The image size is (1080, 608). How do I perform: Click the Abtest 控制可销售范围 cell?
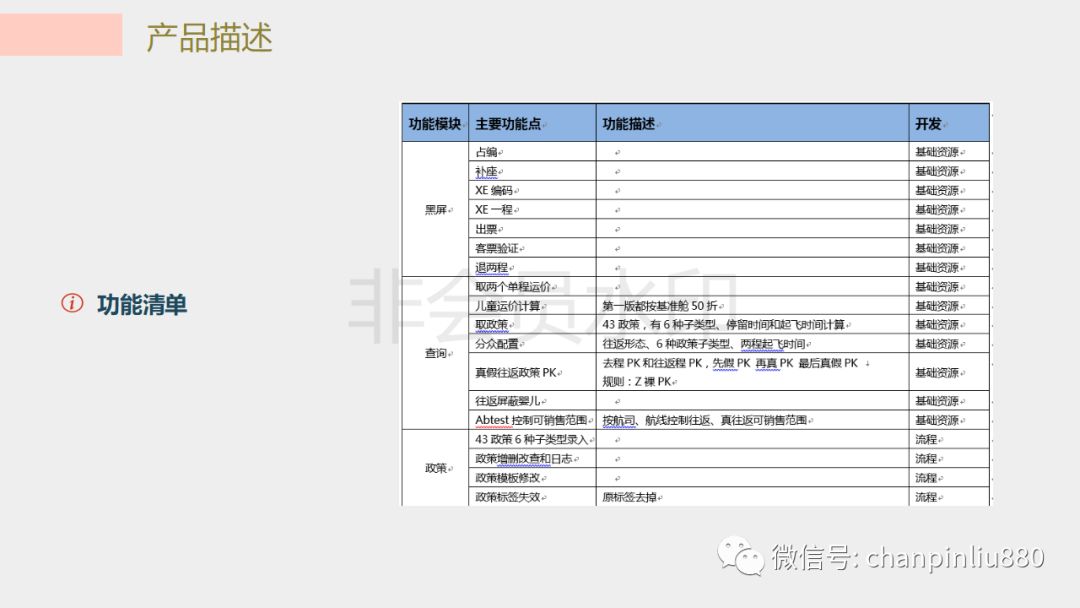click(x=531, y=420)
